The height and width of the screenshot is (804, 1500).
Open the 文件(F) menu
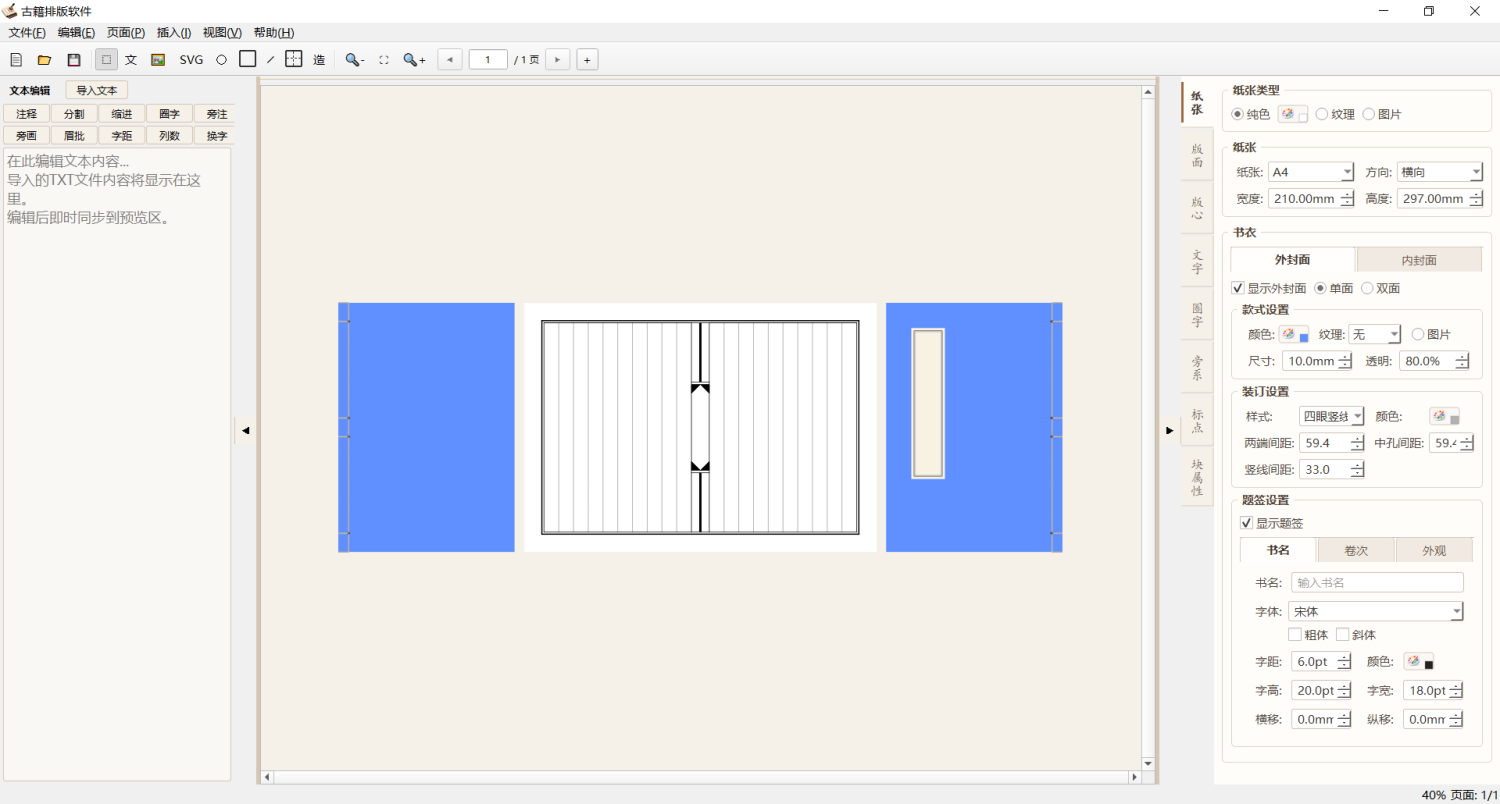coord(27,33)
